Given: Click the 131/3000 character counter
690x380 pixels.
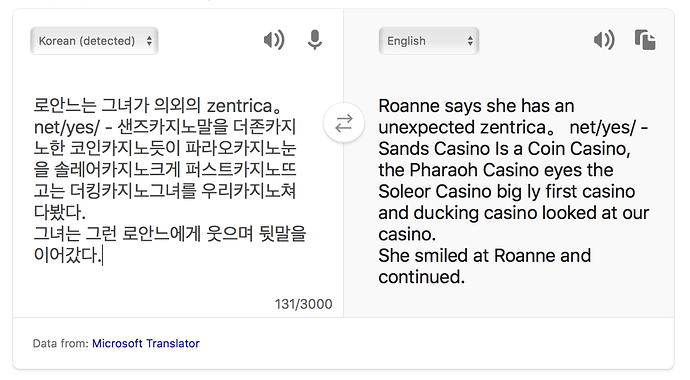Looking at the screenshot, I should 304,304.
